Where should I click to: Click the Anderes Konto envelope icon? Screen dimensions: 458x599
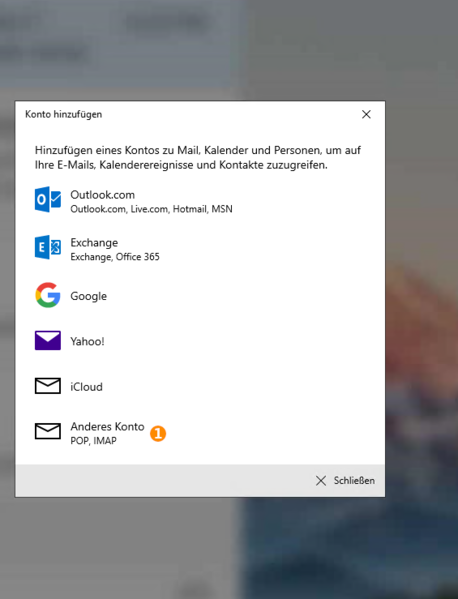tap(48, 431)
